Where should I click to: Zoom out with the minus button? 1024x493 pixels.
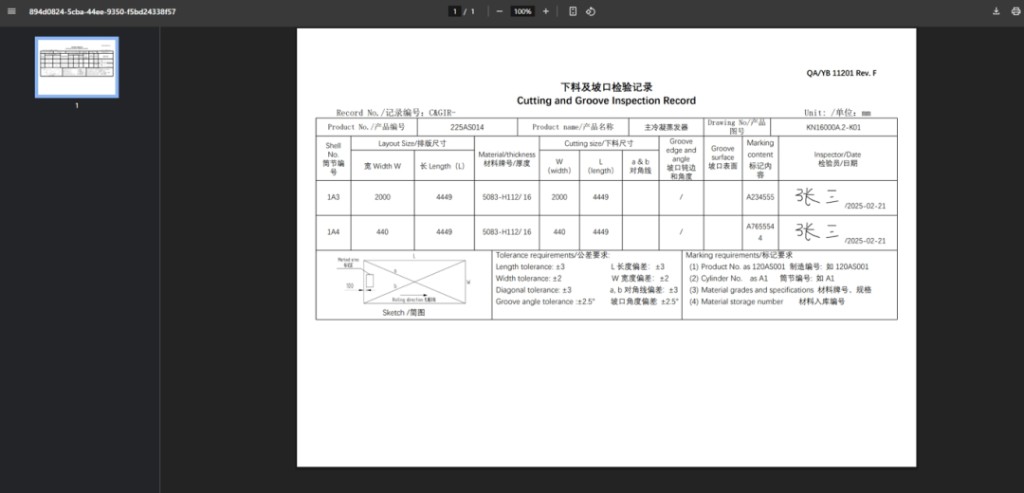pos(500,11)
